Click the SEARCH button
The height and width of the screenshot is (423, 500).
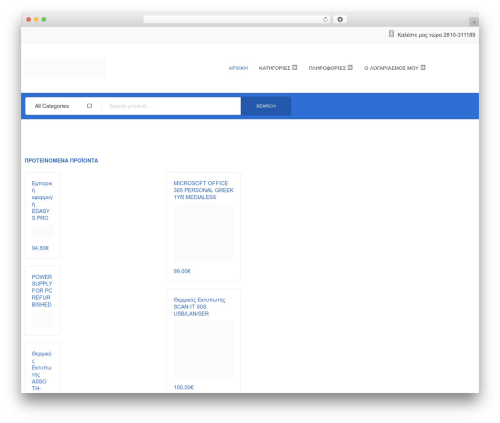click(x=266, y=106)
